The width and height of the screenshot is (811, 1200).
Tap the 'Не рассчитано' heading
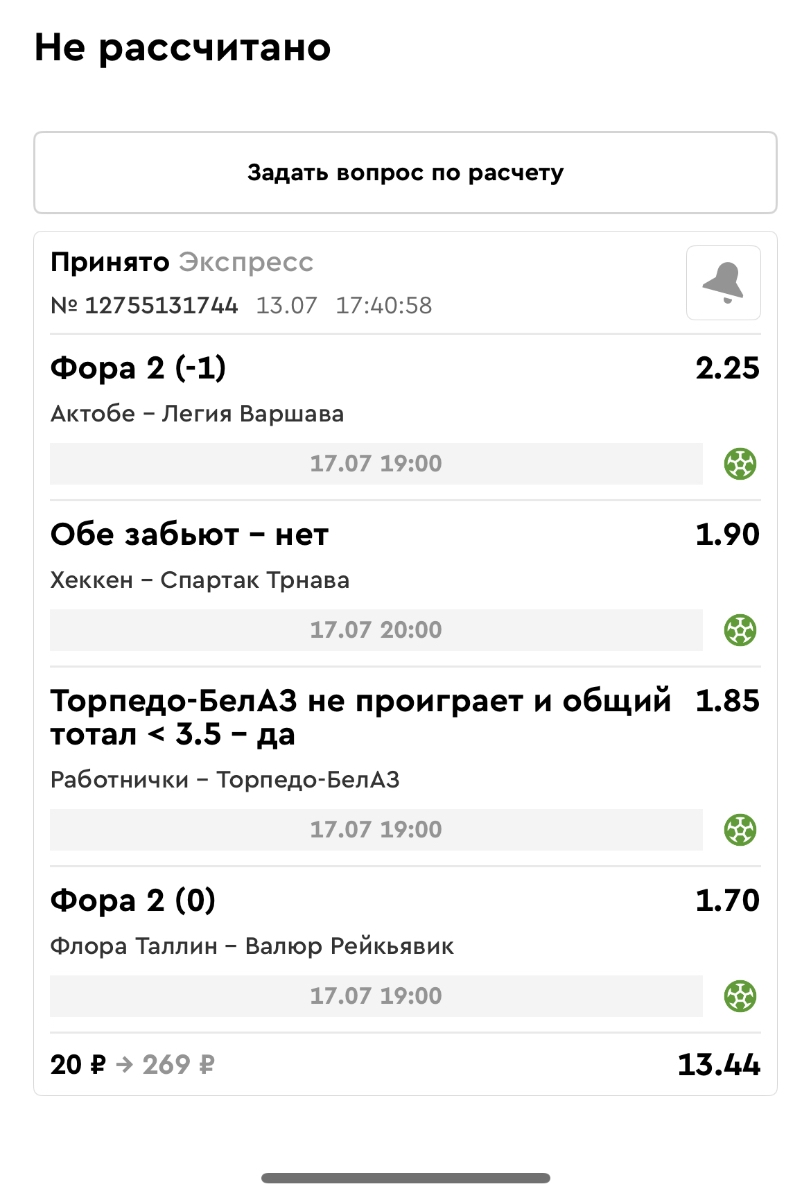tap(182, 47)
